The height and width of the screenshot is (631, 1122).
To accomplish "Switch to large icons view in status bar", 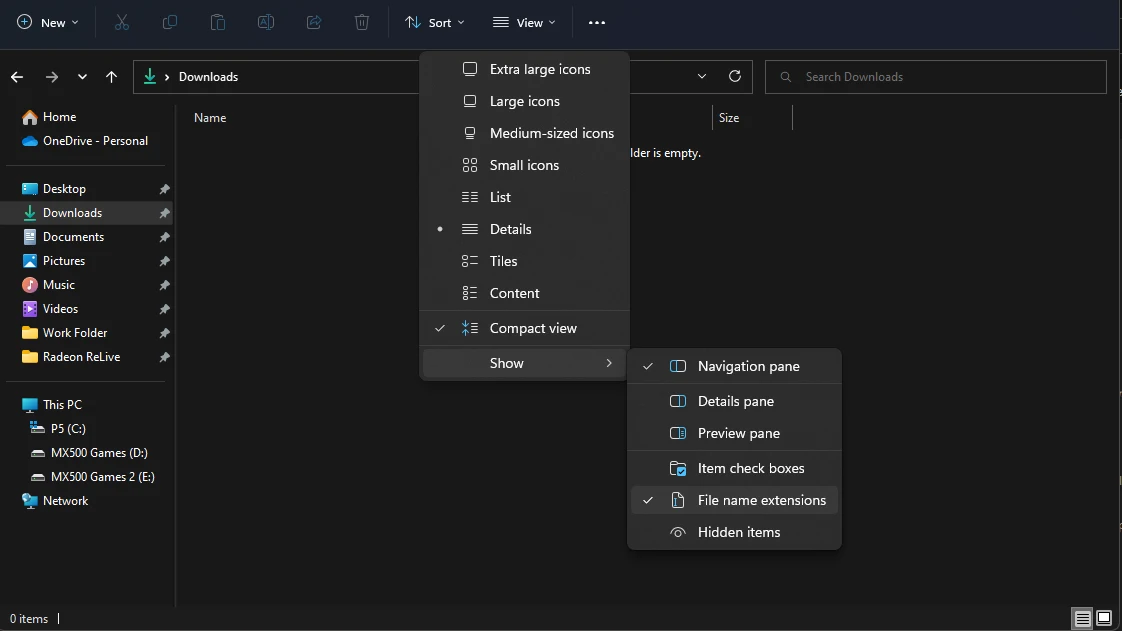I will coord(1104,618).
